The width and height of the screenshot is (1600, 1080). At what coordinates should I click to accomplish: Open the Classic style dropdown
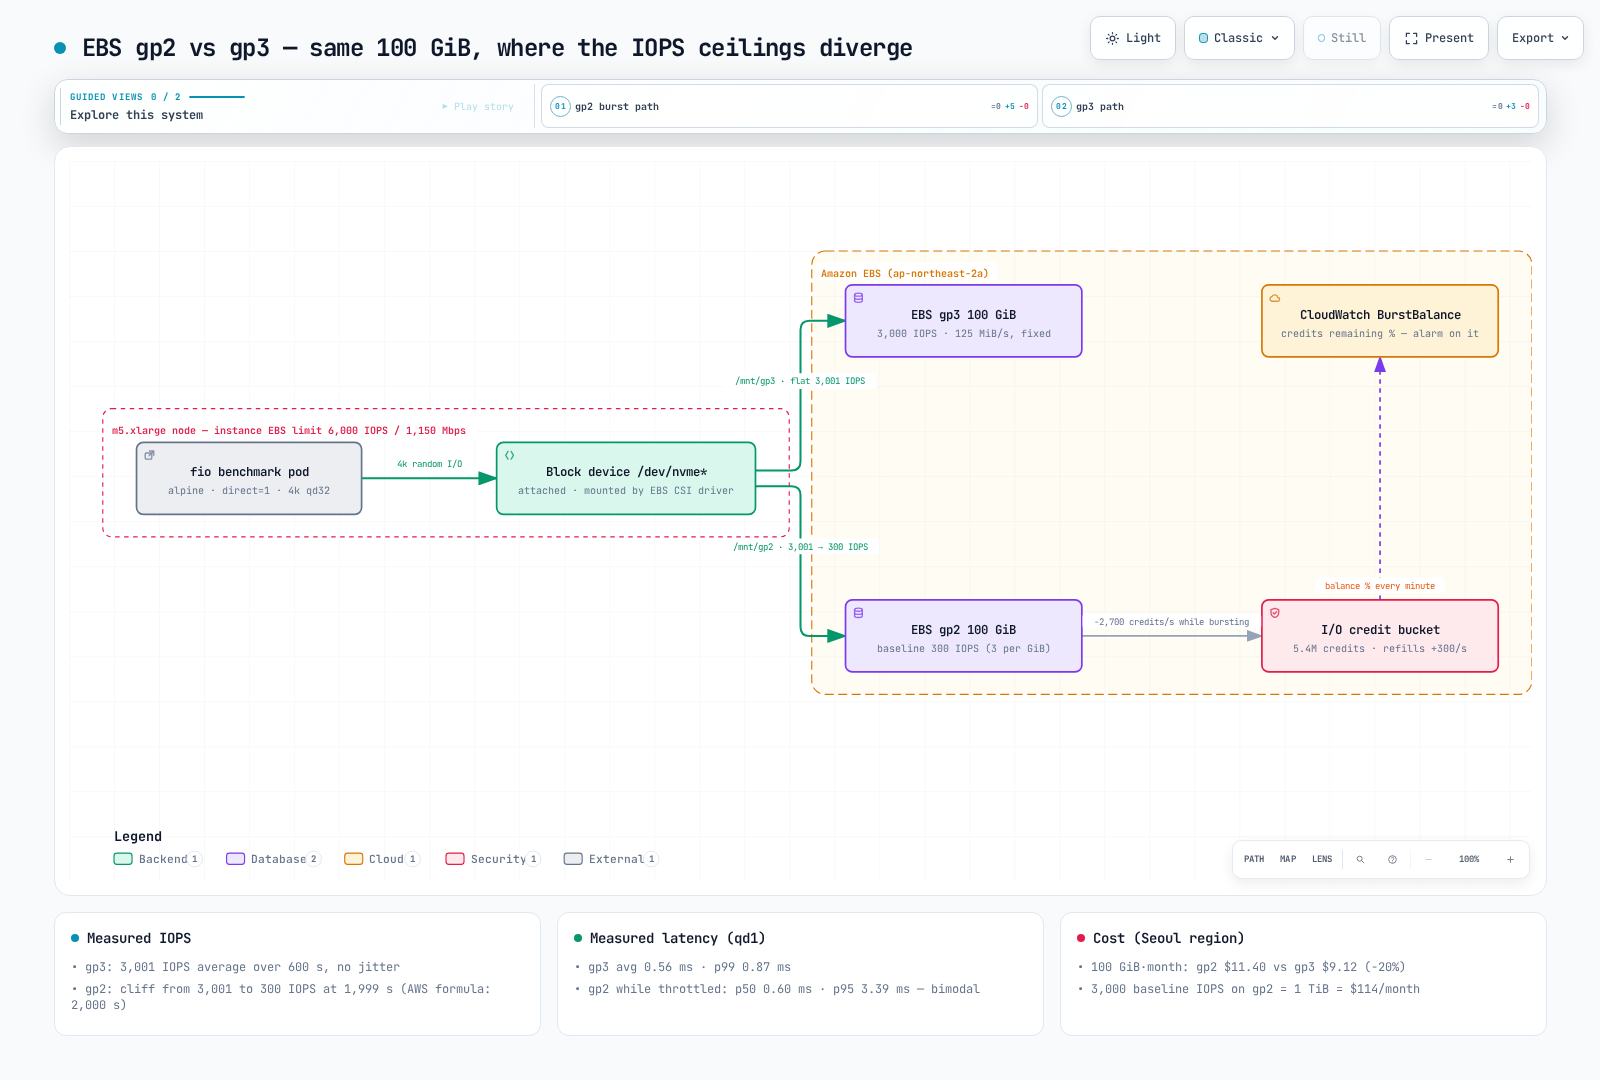1239,38
